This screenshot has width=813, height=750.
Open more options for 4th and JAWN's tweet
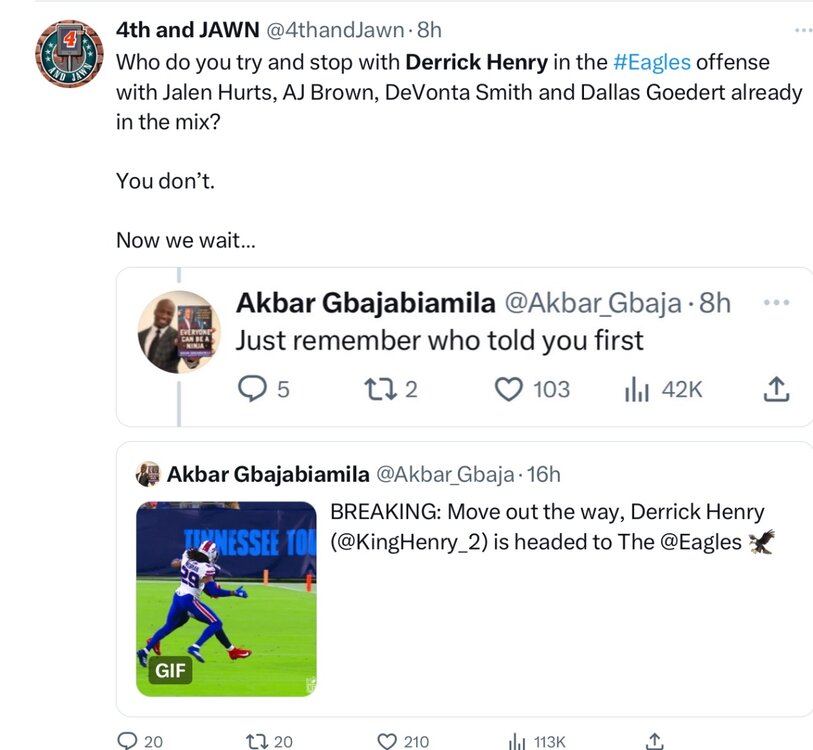click(803, 31)
